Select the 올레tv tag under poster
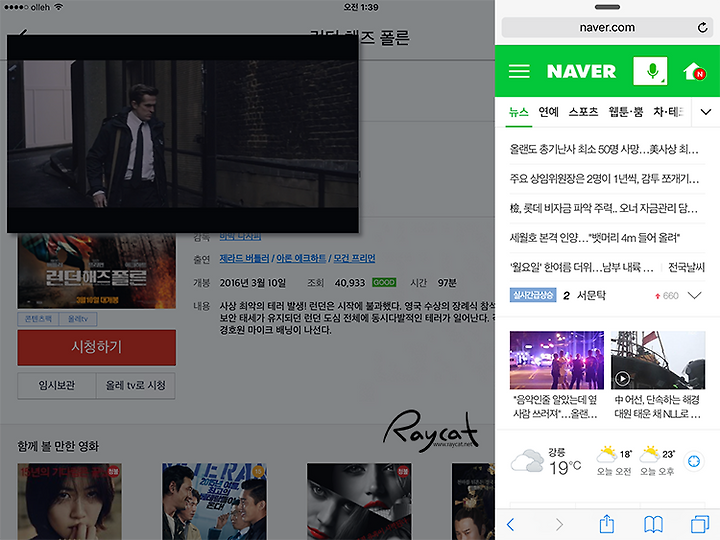This screenshot has width=720, height=540. coord(78,319)
